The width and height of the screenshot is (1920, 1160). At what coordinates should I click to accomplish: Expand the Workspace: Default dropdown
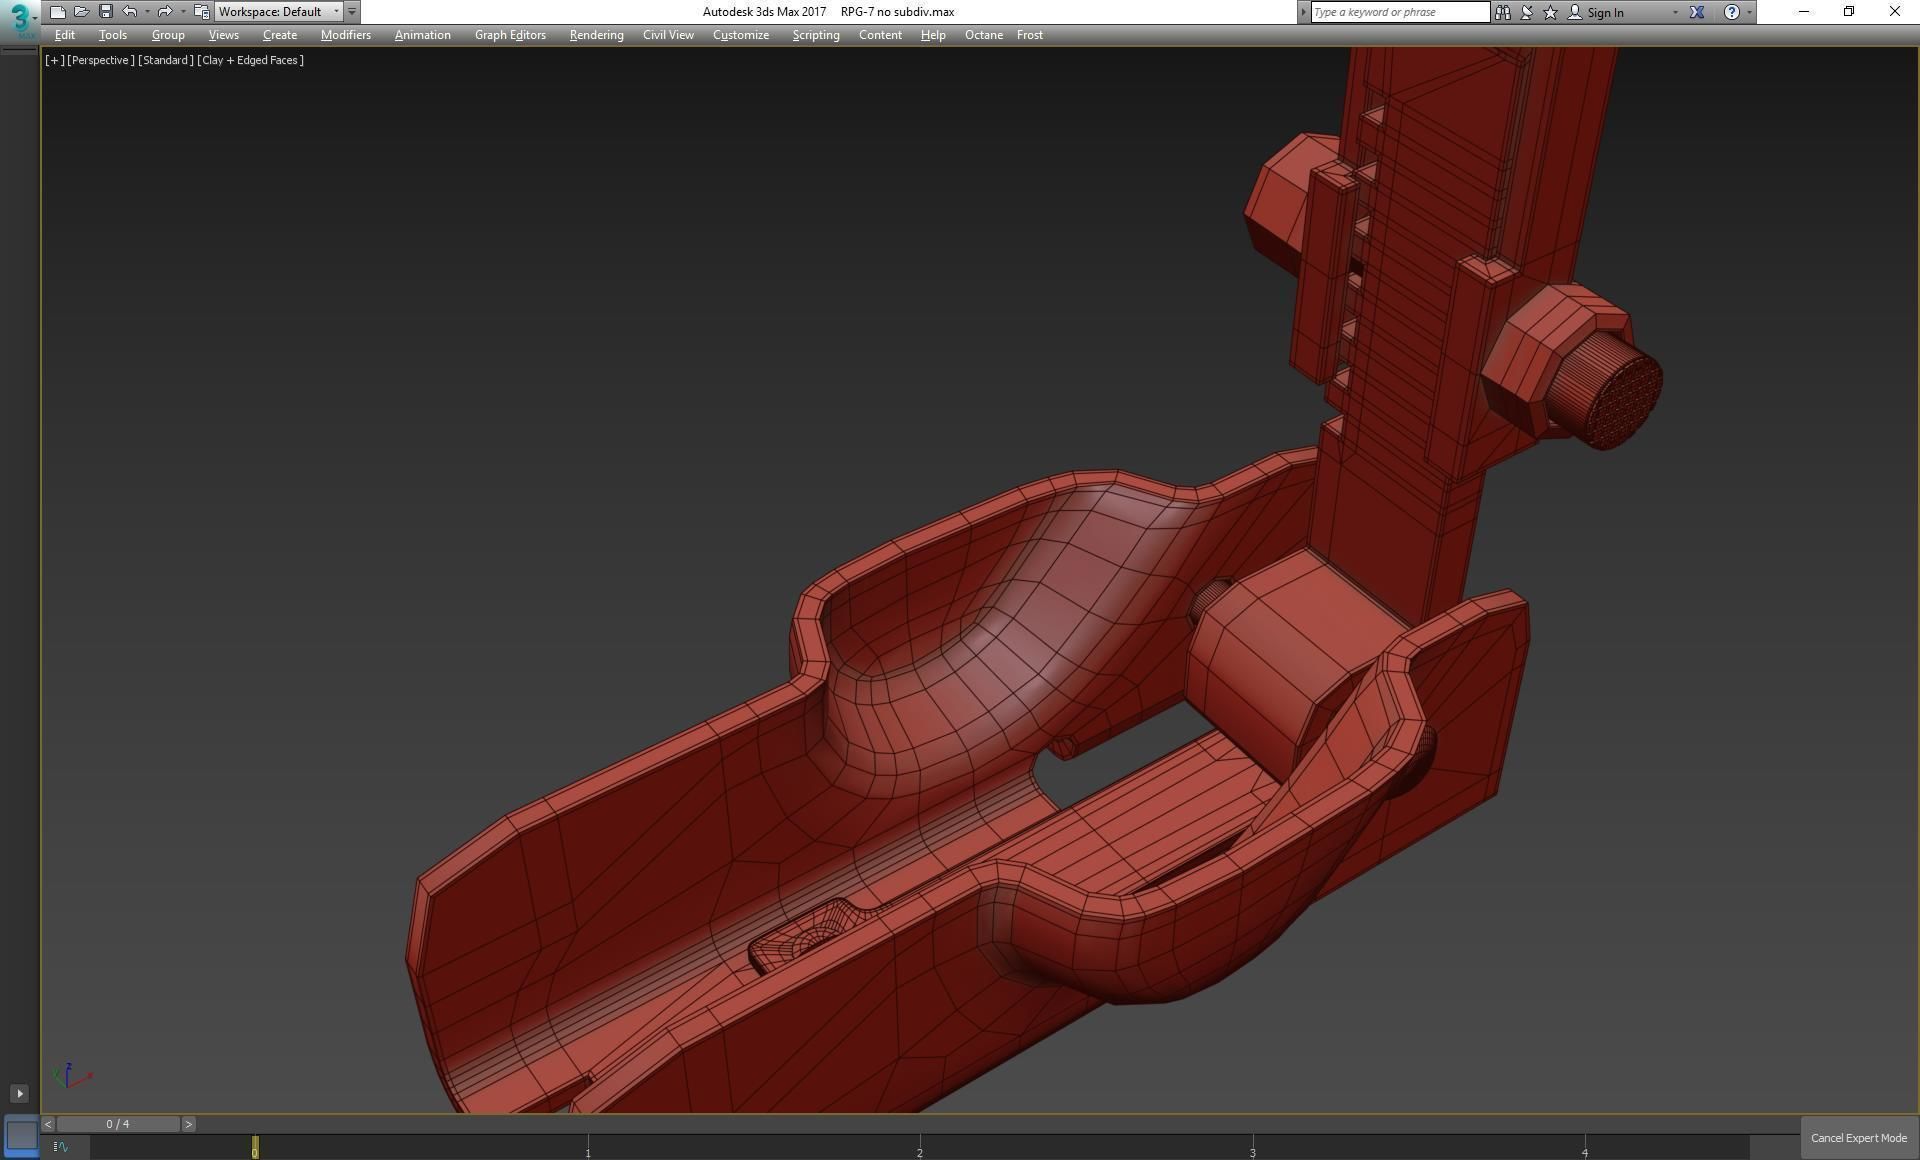pos(336,12)
